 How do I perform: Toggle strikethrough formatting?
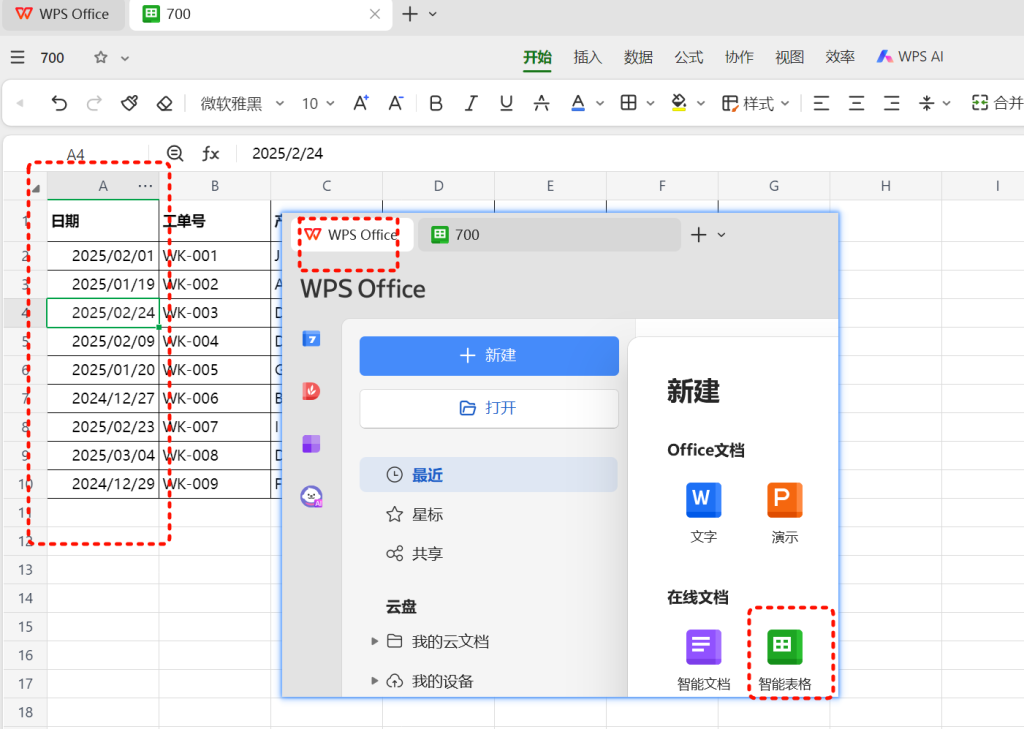(x=541, y=103)
